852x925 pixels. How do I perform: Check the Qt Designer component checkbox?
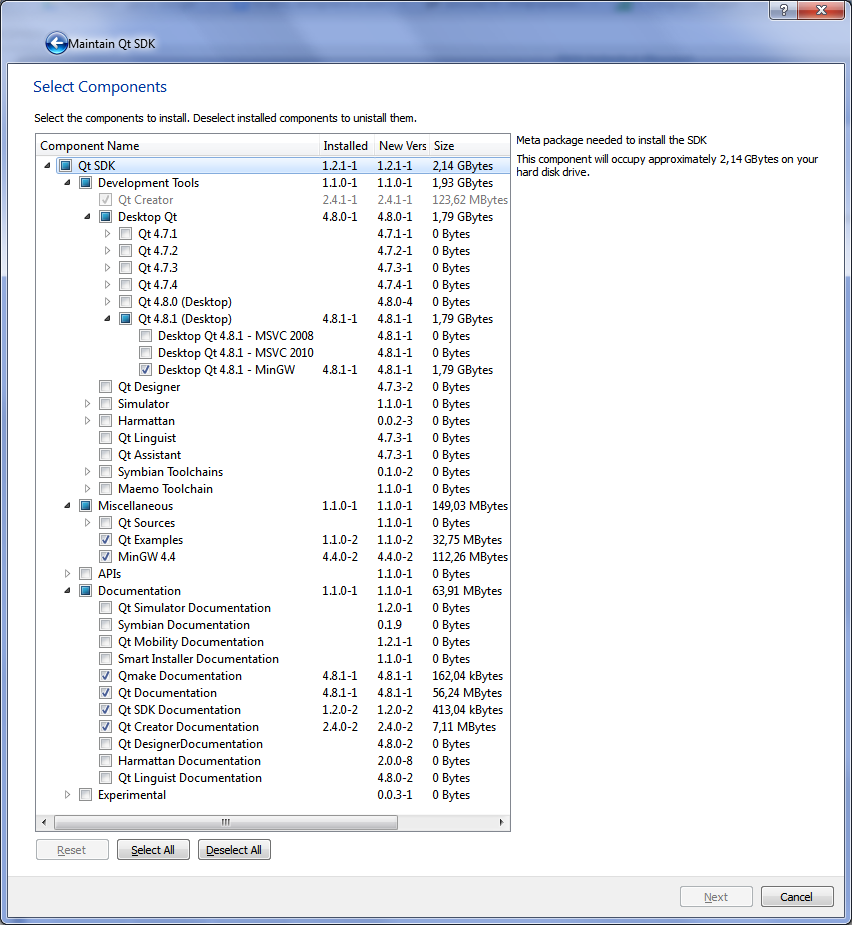106,387
